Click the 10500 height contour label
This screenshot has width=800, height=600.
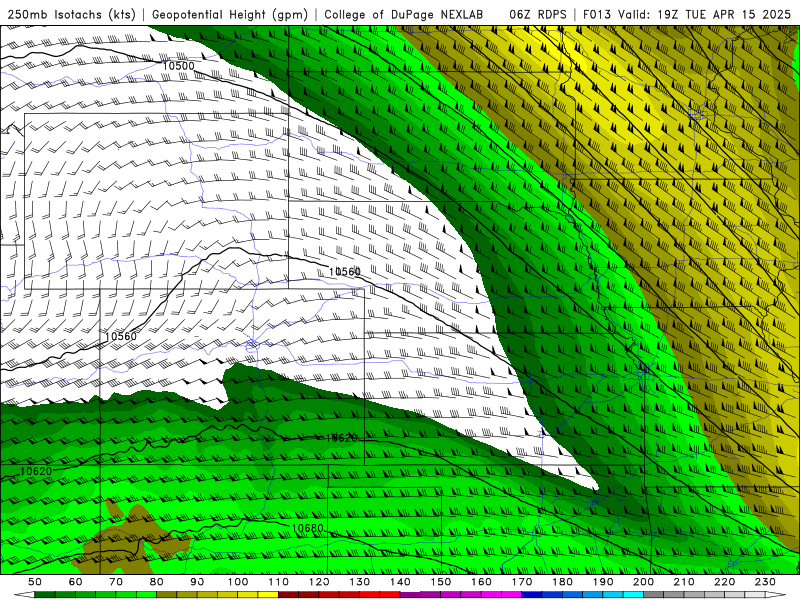pos(179,66)
